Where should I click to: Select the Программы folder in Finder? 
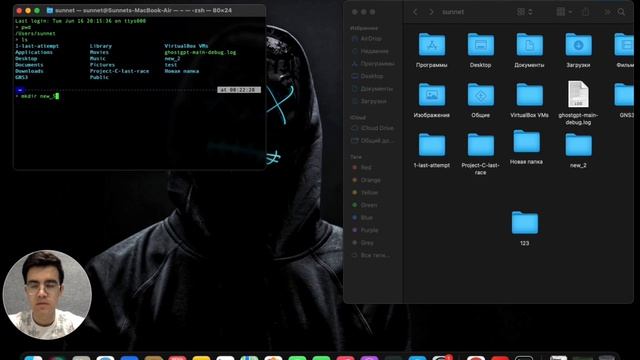431,44
